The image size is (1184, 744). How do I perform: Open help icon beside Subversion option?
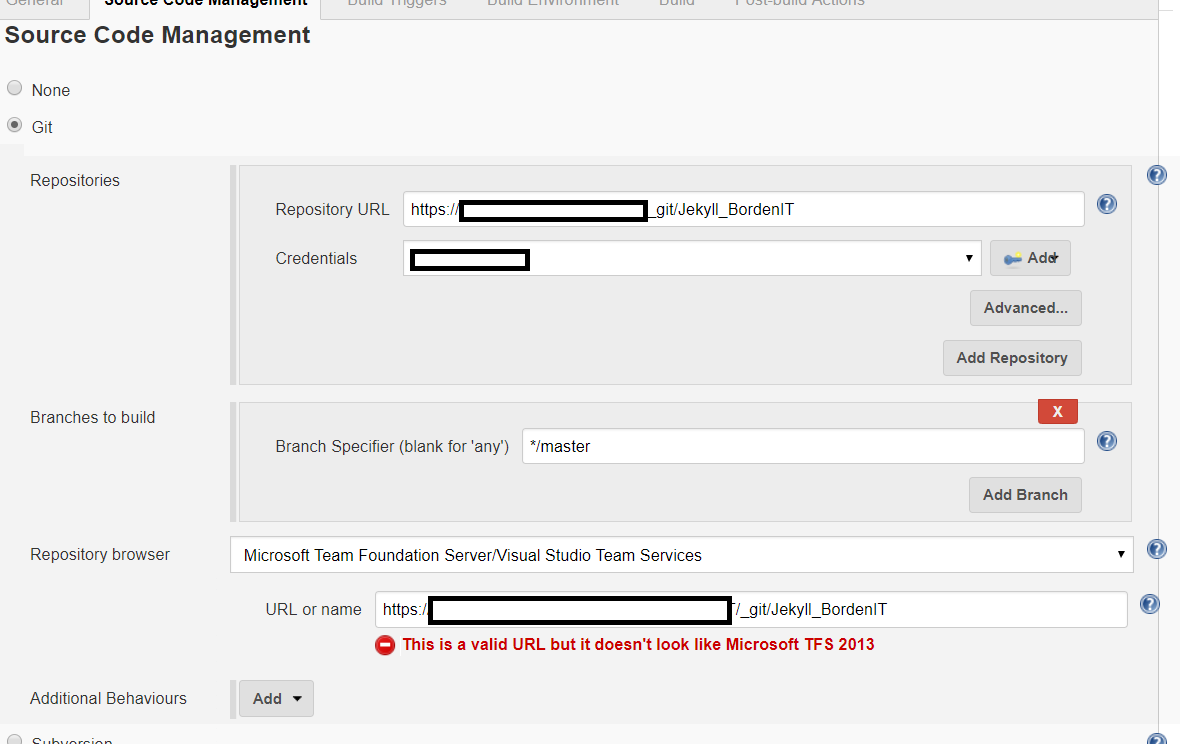1156,739
